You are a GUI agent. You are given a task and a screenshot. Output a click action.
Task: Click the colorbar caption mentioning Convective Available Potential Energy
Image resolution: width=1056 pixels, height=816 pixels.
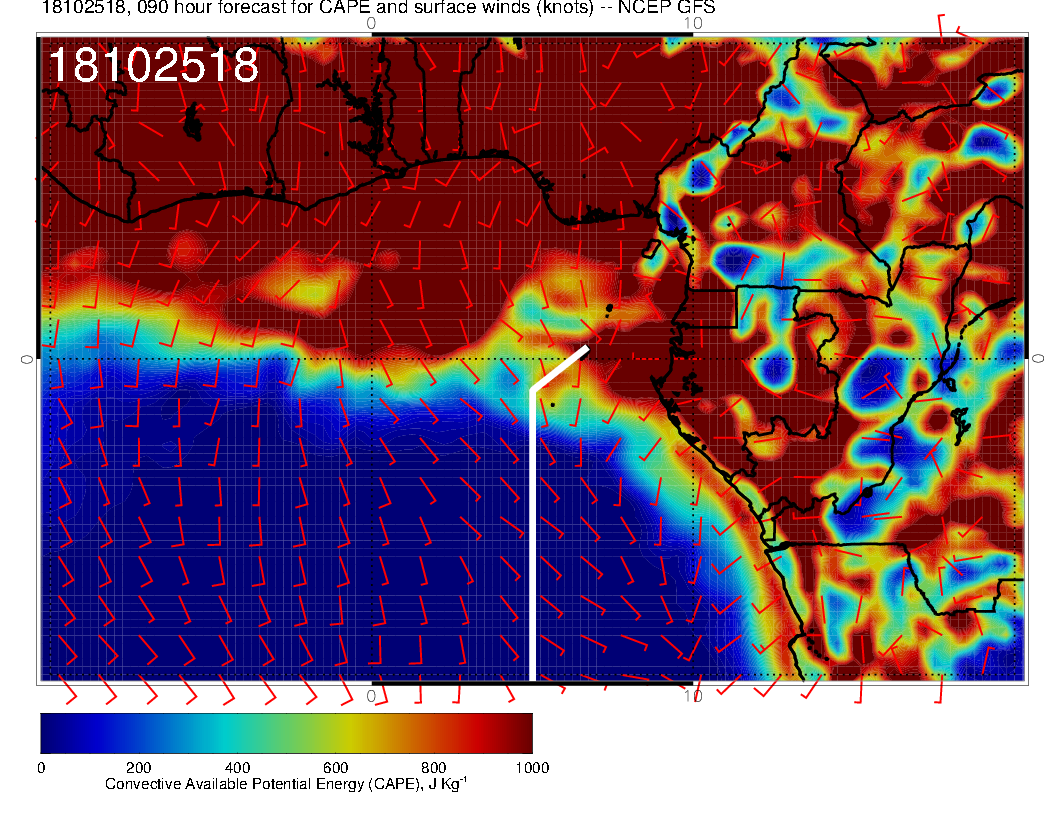click(286, 785)
